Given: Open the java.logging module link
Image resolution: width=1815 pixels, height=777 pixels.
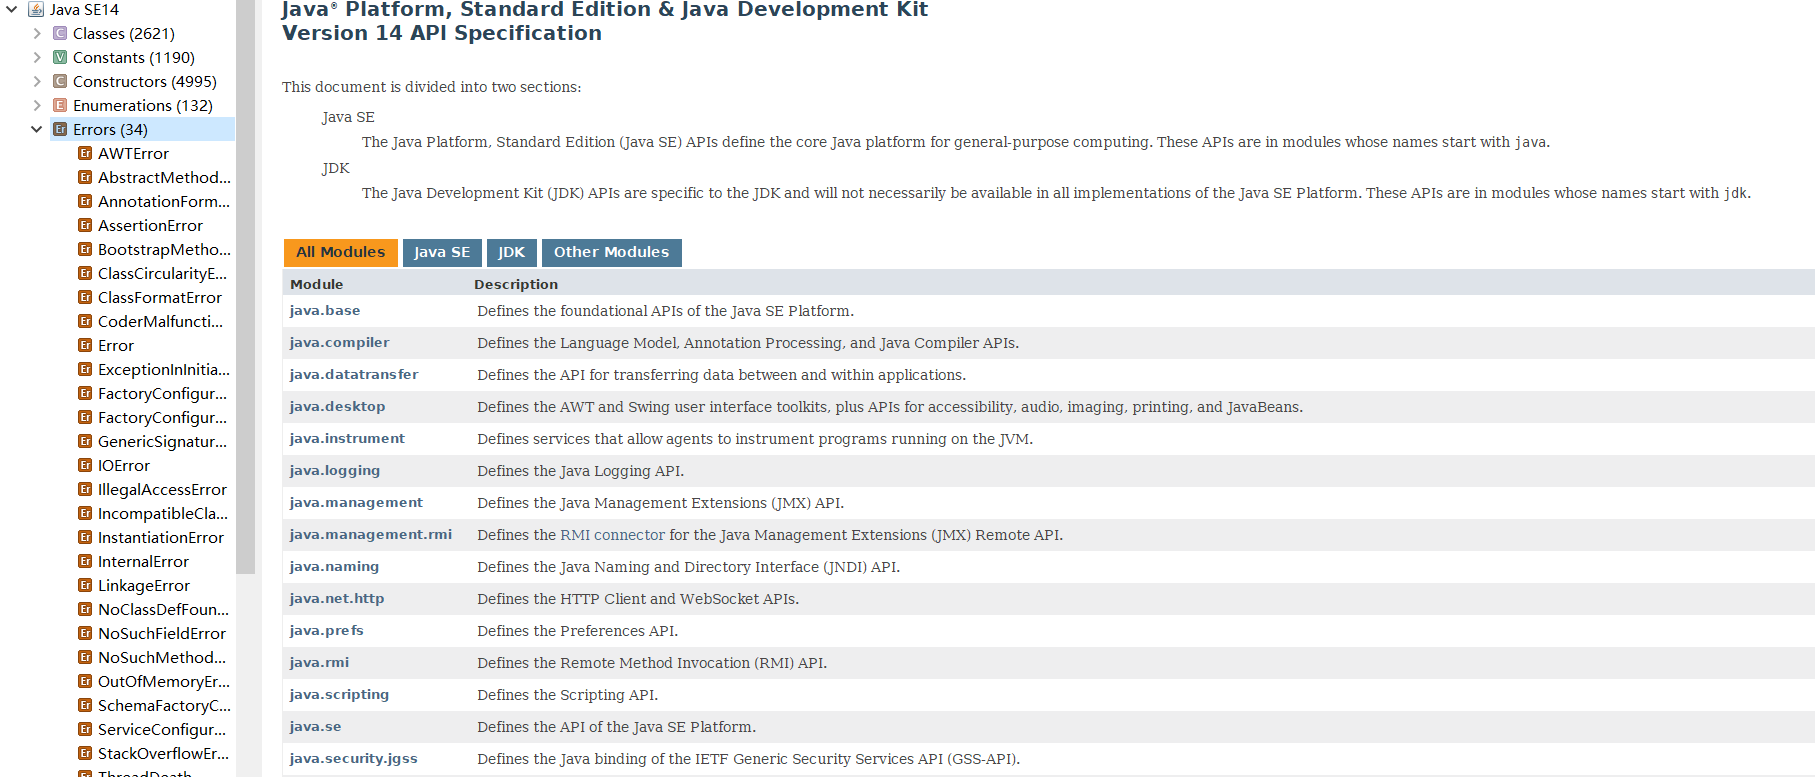Looking at the screenshot, I should [x=335, y=471].
